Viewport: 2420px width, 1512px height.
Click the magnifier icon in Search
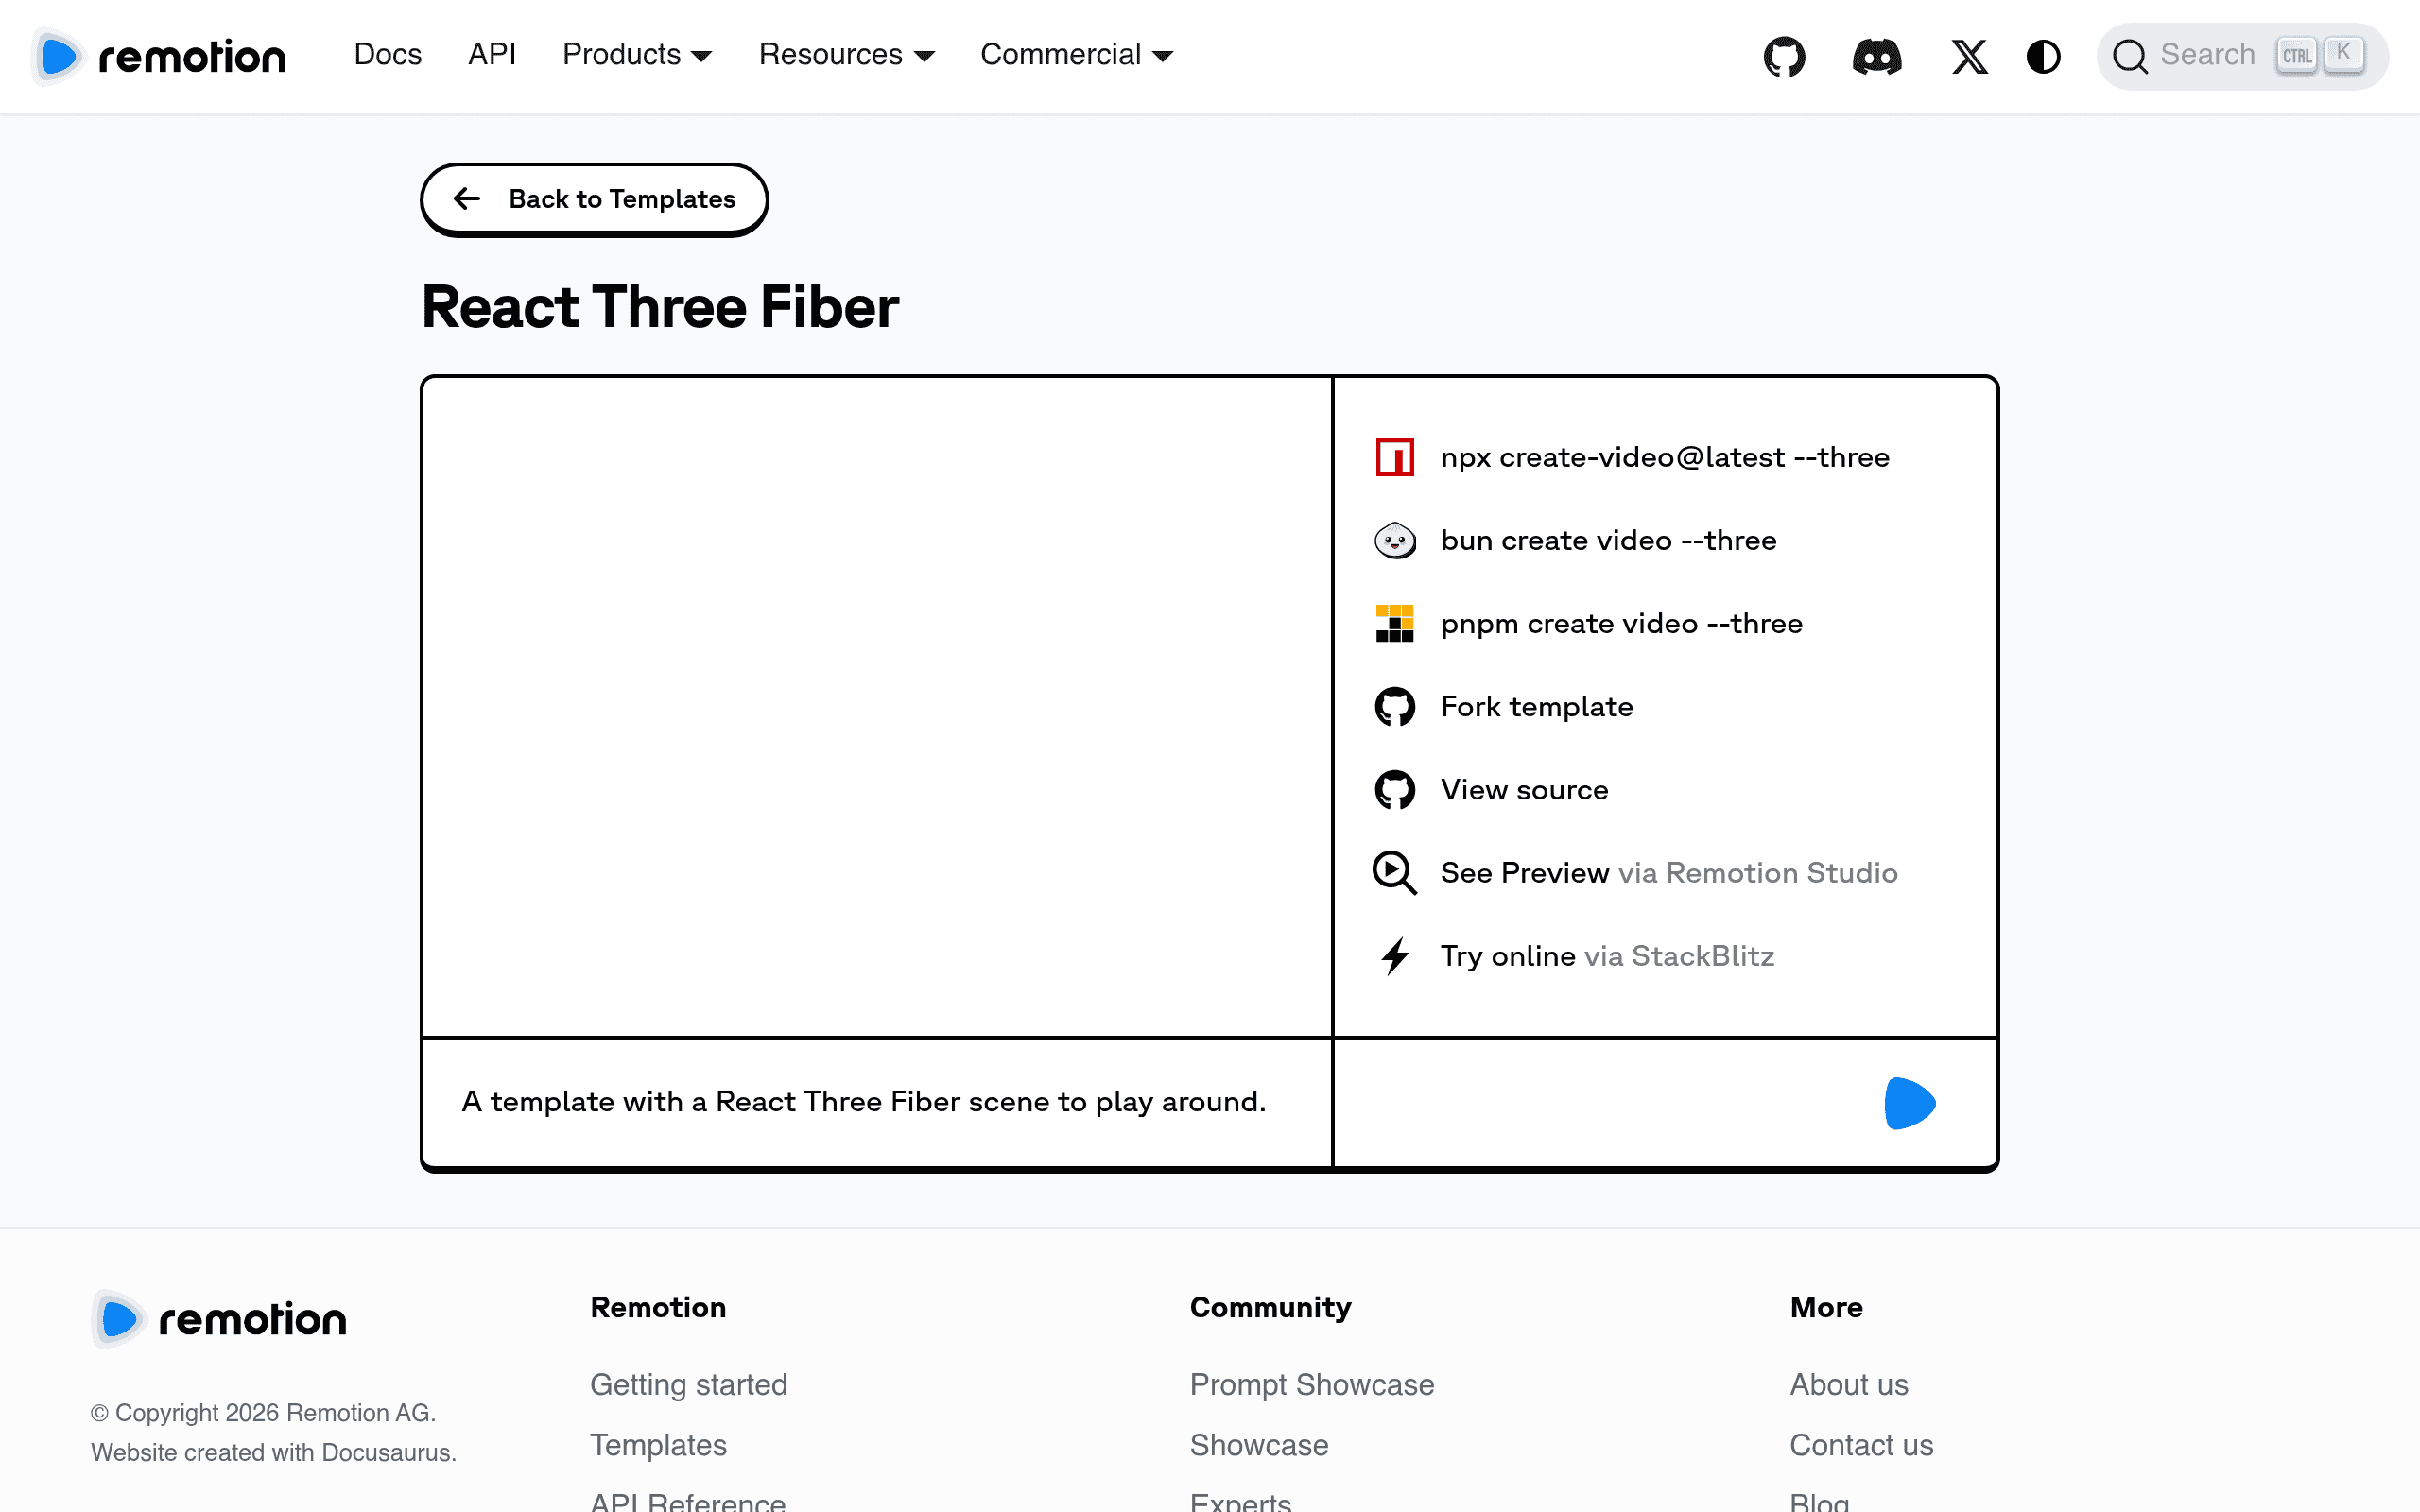(x=2130, y=56)
